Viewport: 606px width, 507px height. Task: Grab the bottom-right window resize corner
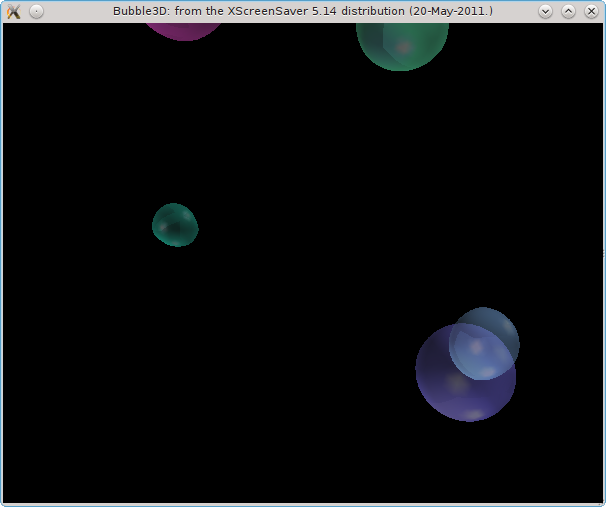tap(603, 504)
